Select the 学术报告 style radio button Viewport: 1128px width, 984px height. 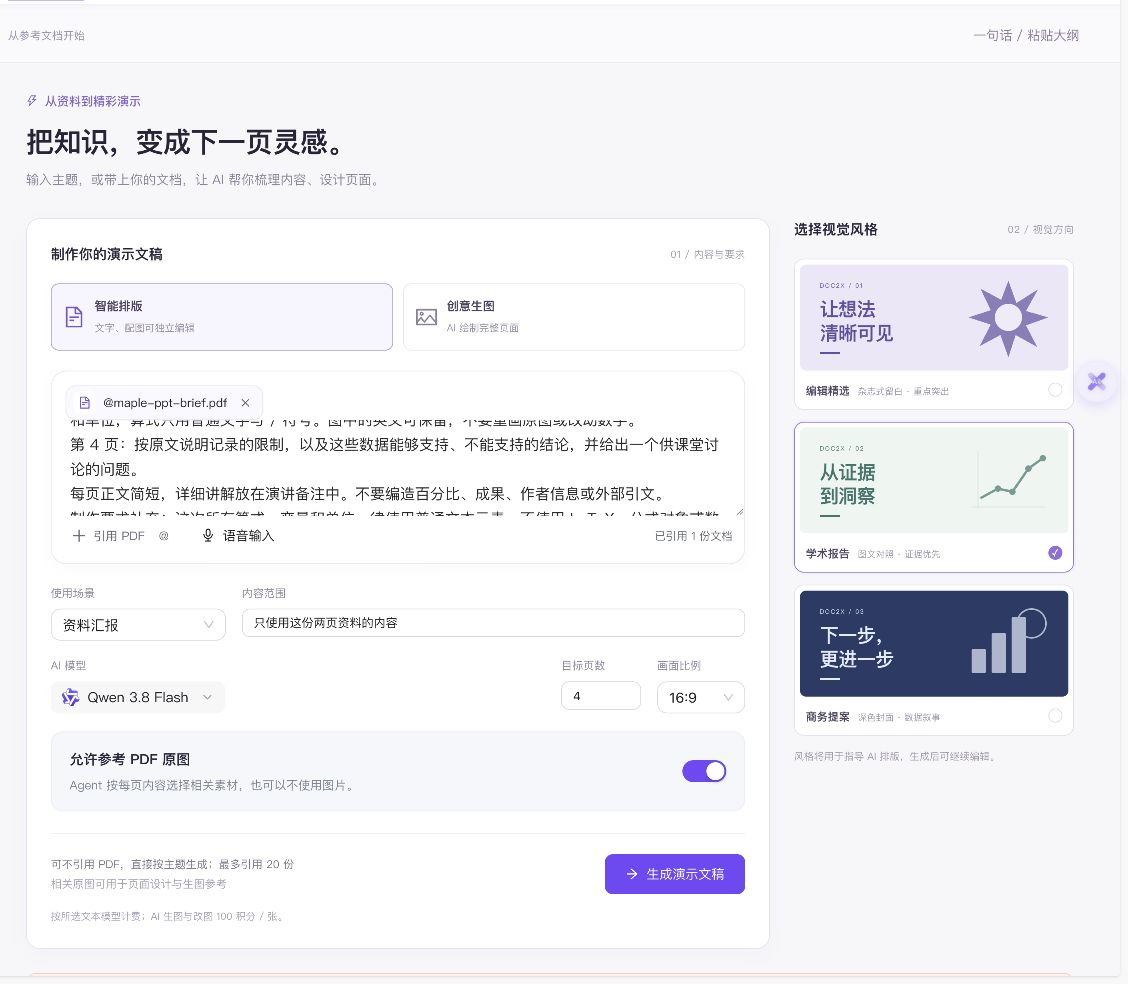pyautogui.click(x=1055, y=552)
